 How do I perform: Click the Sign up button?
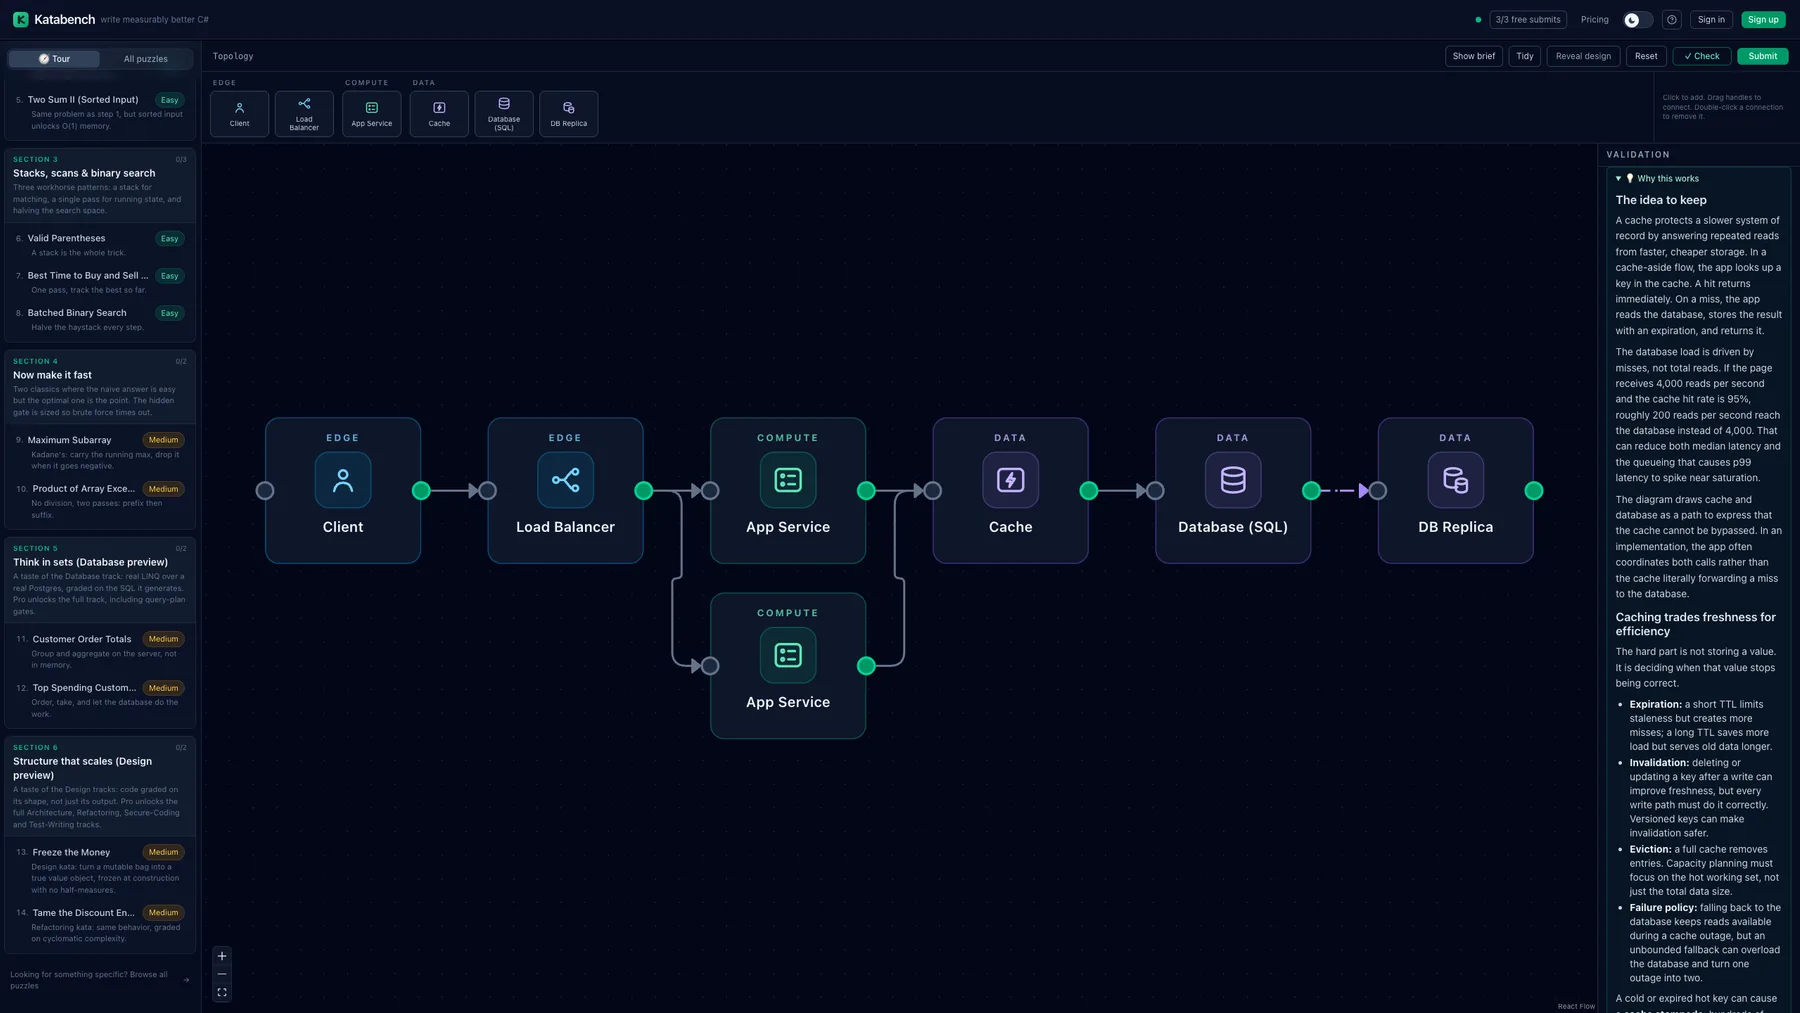(1763, 19)
